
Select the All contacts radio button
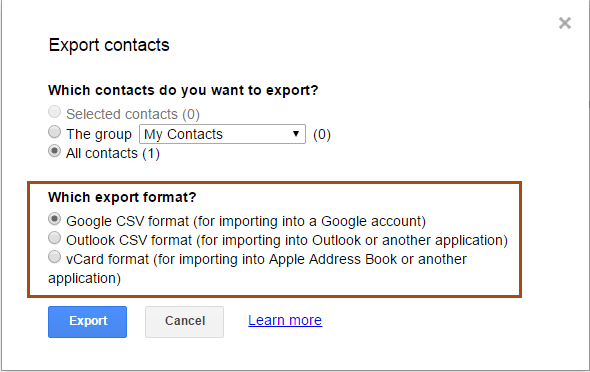click(55, 151)
